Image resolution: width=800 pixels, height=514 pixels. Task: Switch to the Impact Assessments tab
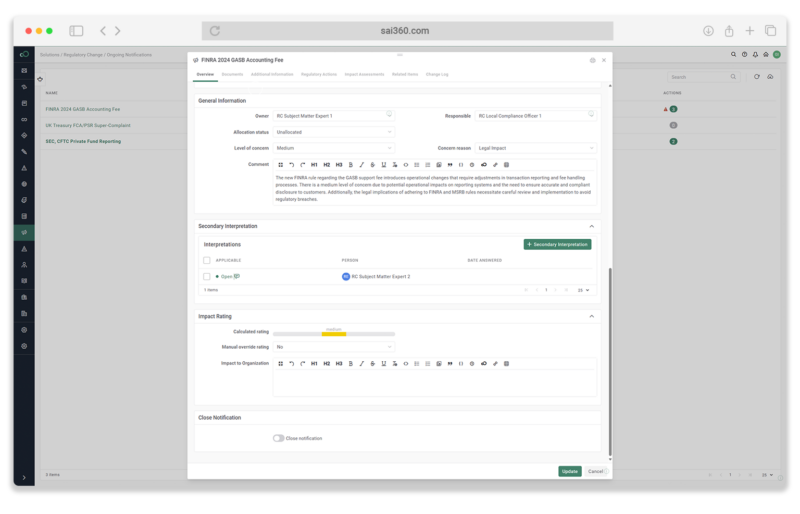pyautogui.click(x=364, y=75)
